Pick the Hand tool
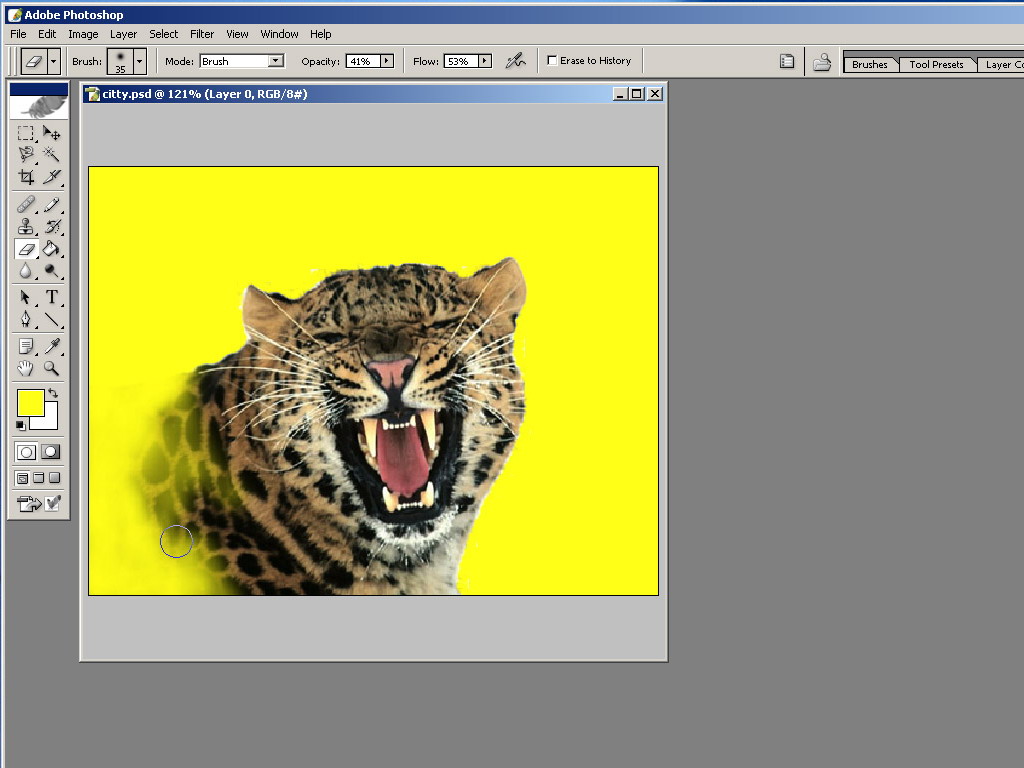 click(x=26, y=369)
